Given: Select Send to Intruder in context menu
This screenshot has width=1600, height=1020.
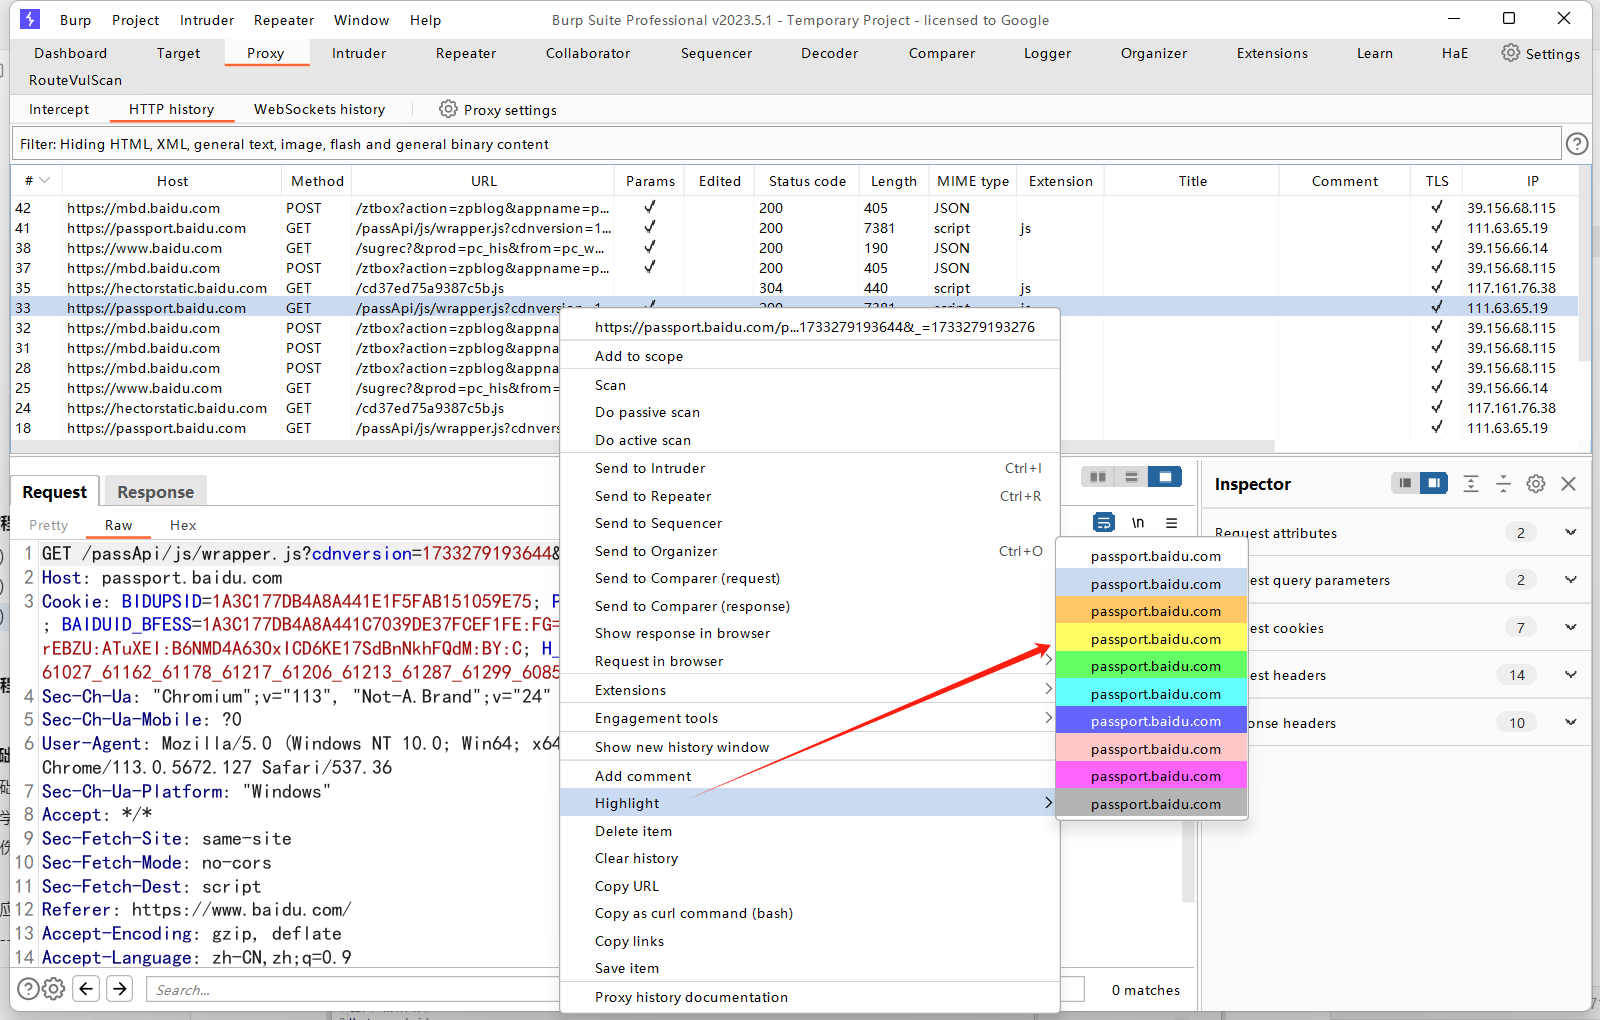Looking at the screenshot, I should [810, 468].
